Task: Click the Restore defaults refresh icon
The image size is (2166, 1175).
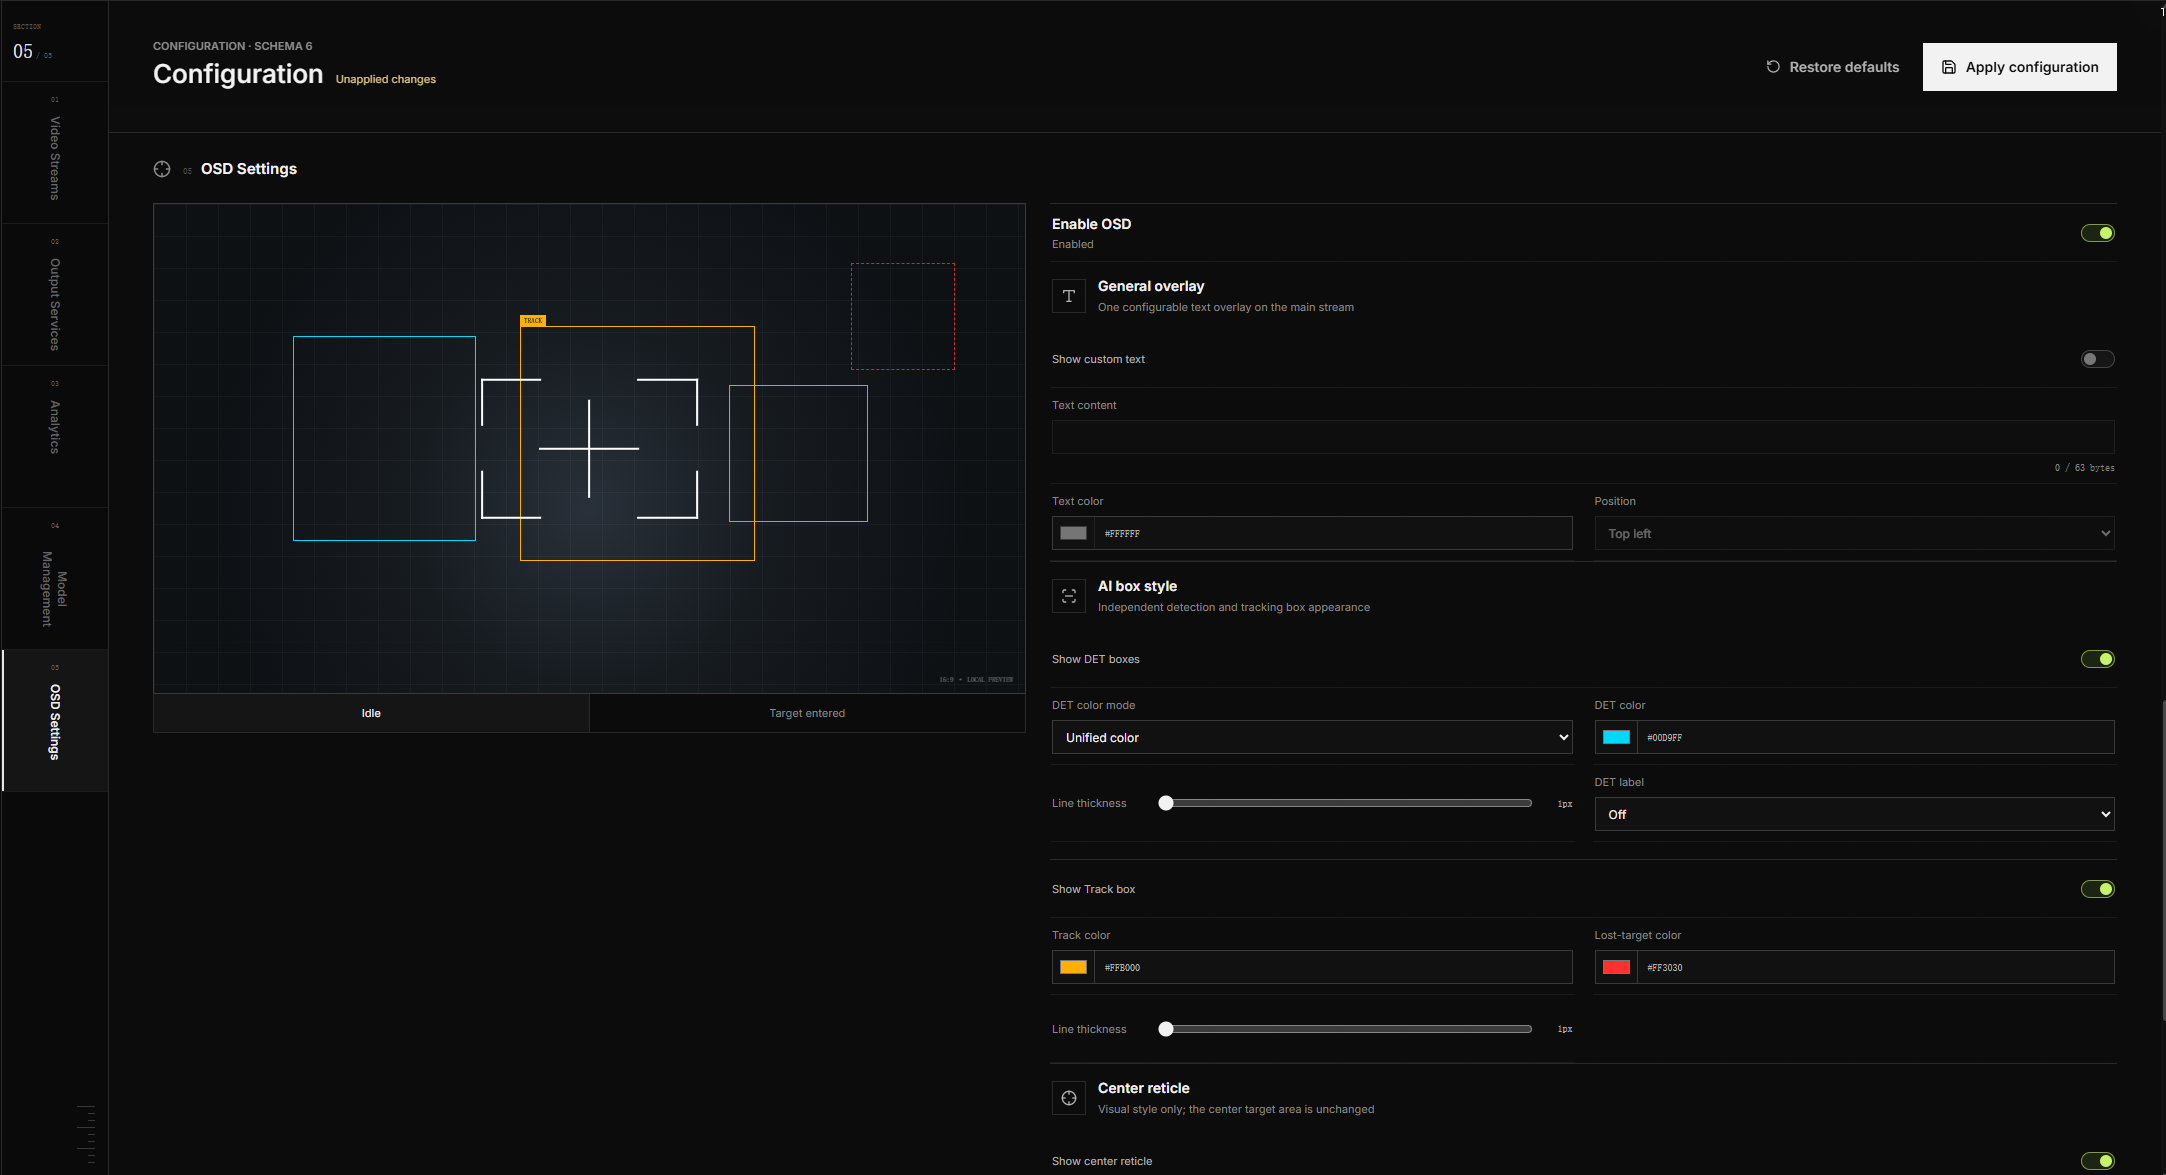Action: pos(1773,67)
